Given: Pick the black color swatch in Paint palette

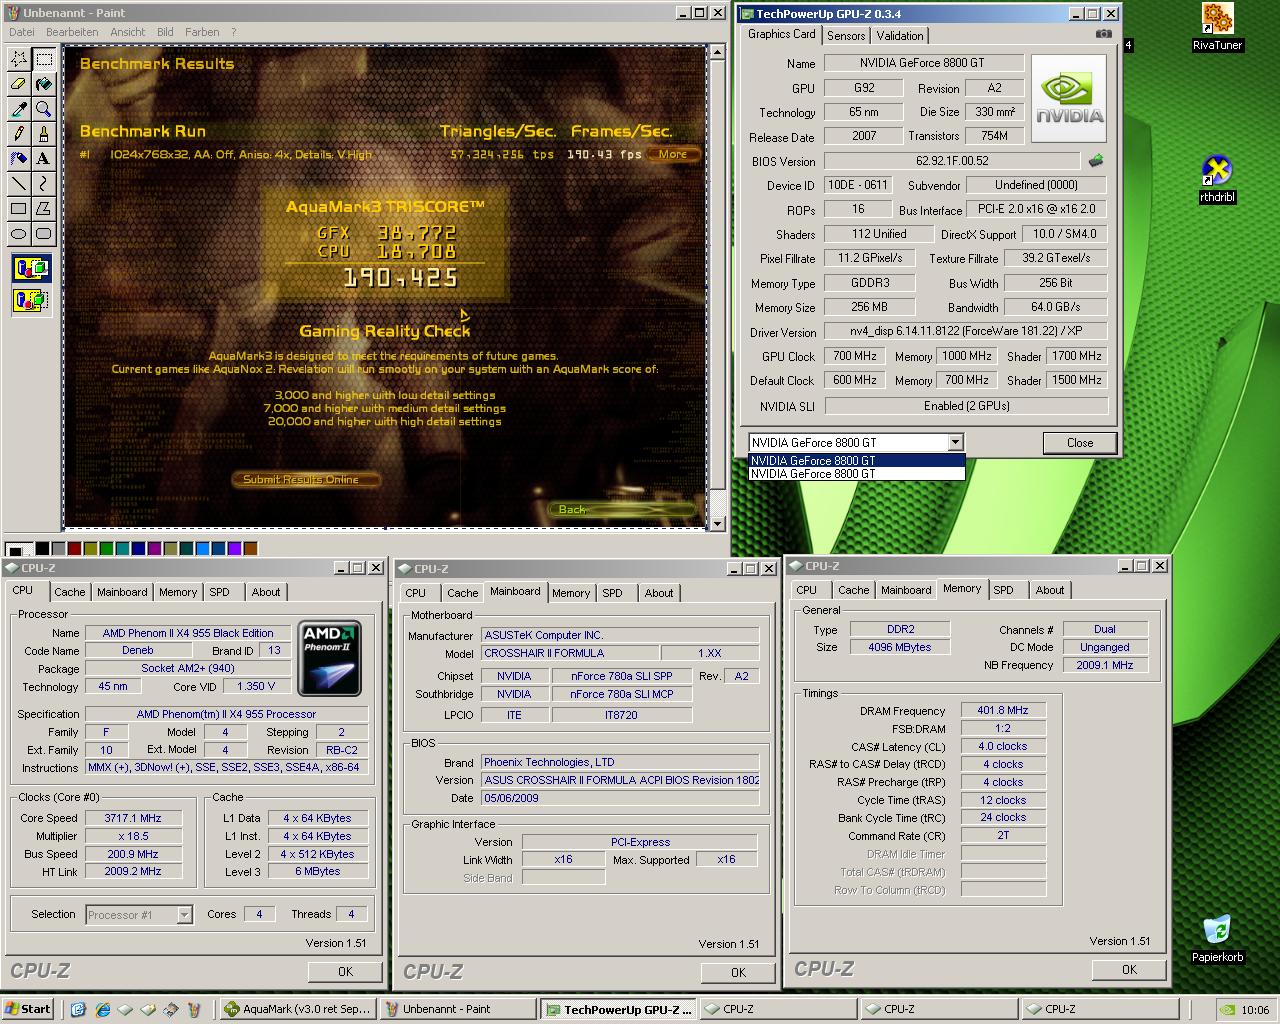Looking at the screenshot, I should [x=43, y=548].
